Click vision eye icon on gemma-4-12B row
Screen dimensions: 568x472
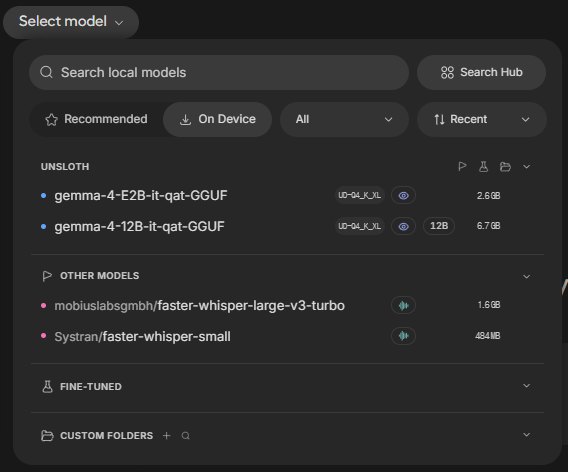(404, 226)
